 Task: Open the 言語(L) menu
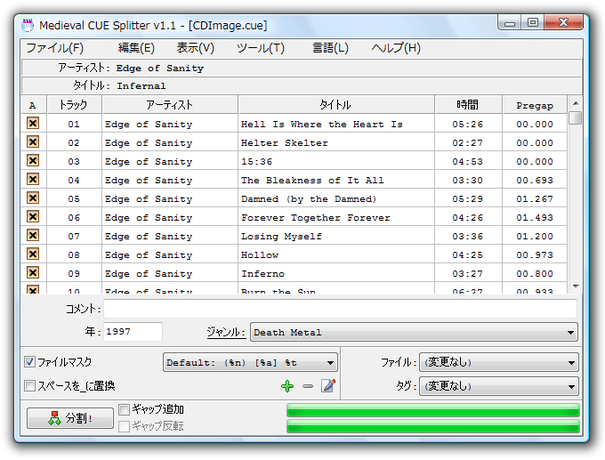click(x=330, y=48)
